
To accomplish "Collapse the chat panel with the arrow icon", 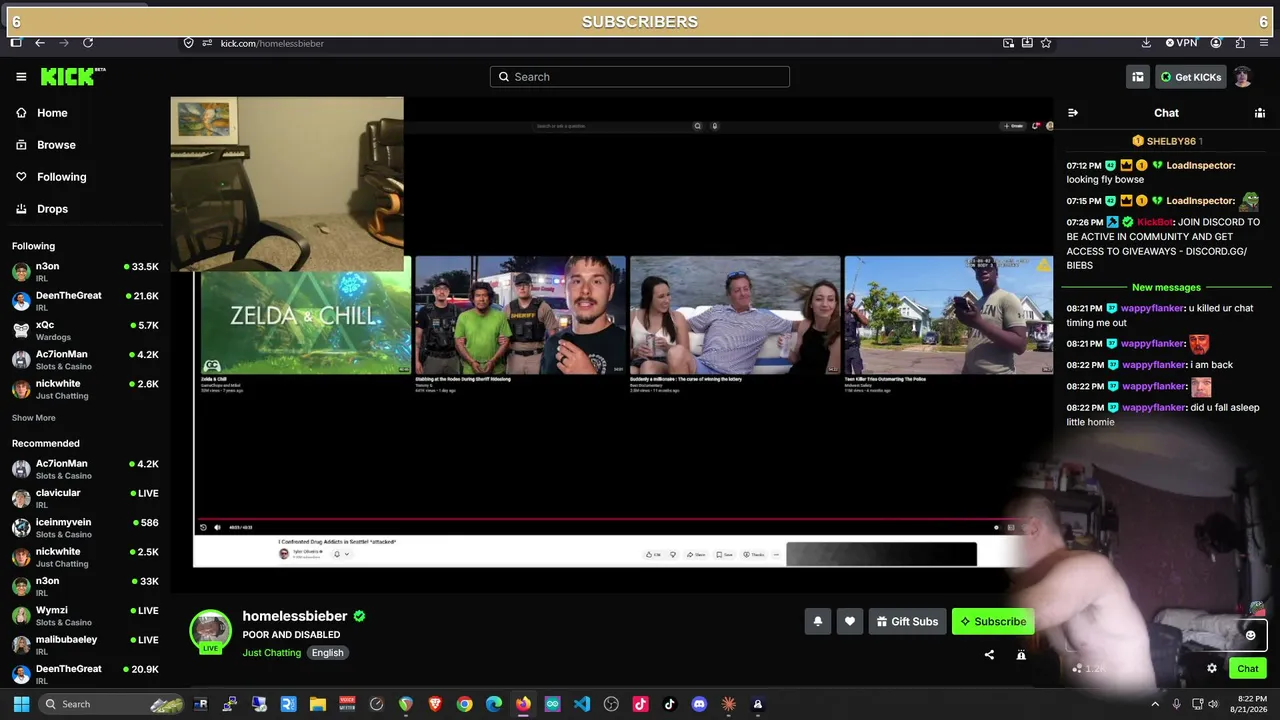I will pos(1073,113).
